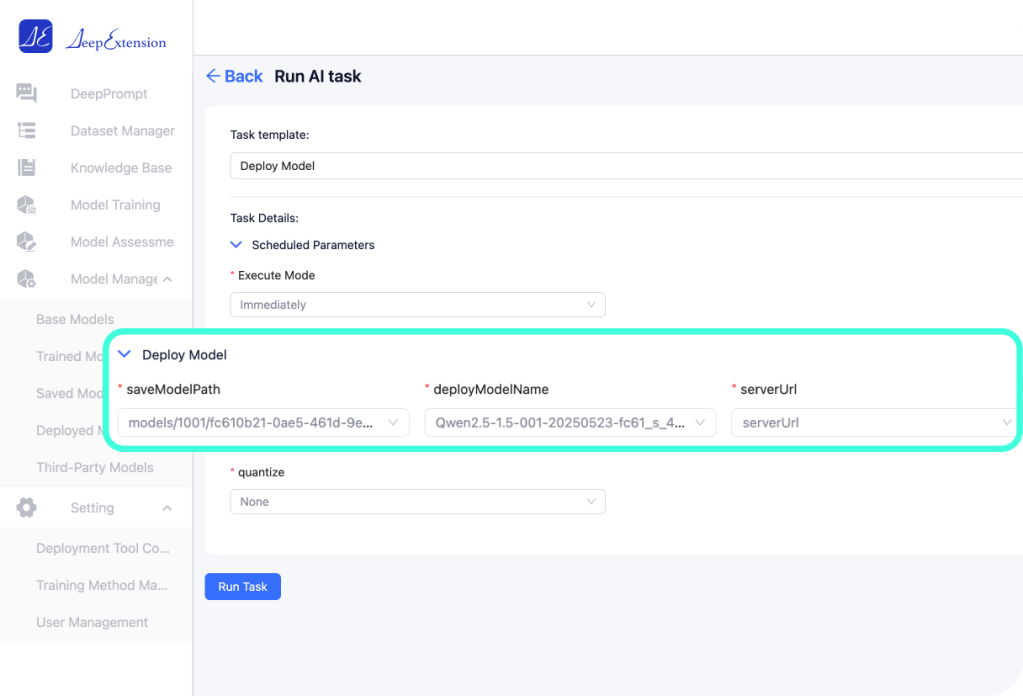The width and height of the screenshot is (1023, 696).
Task: Open the Execute Mode dropdown
Action: coord(417,305)
